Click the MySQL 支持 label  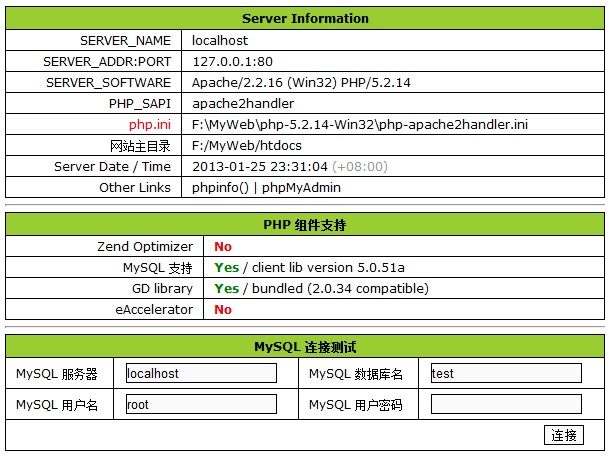(x=158, y=268)
